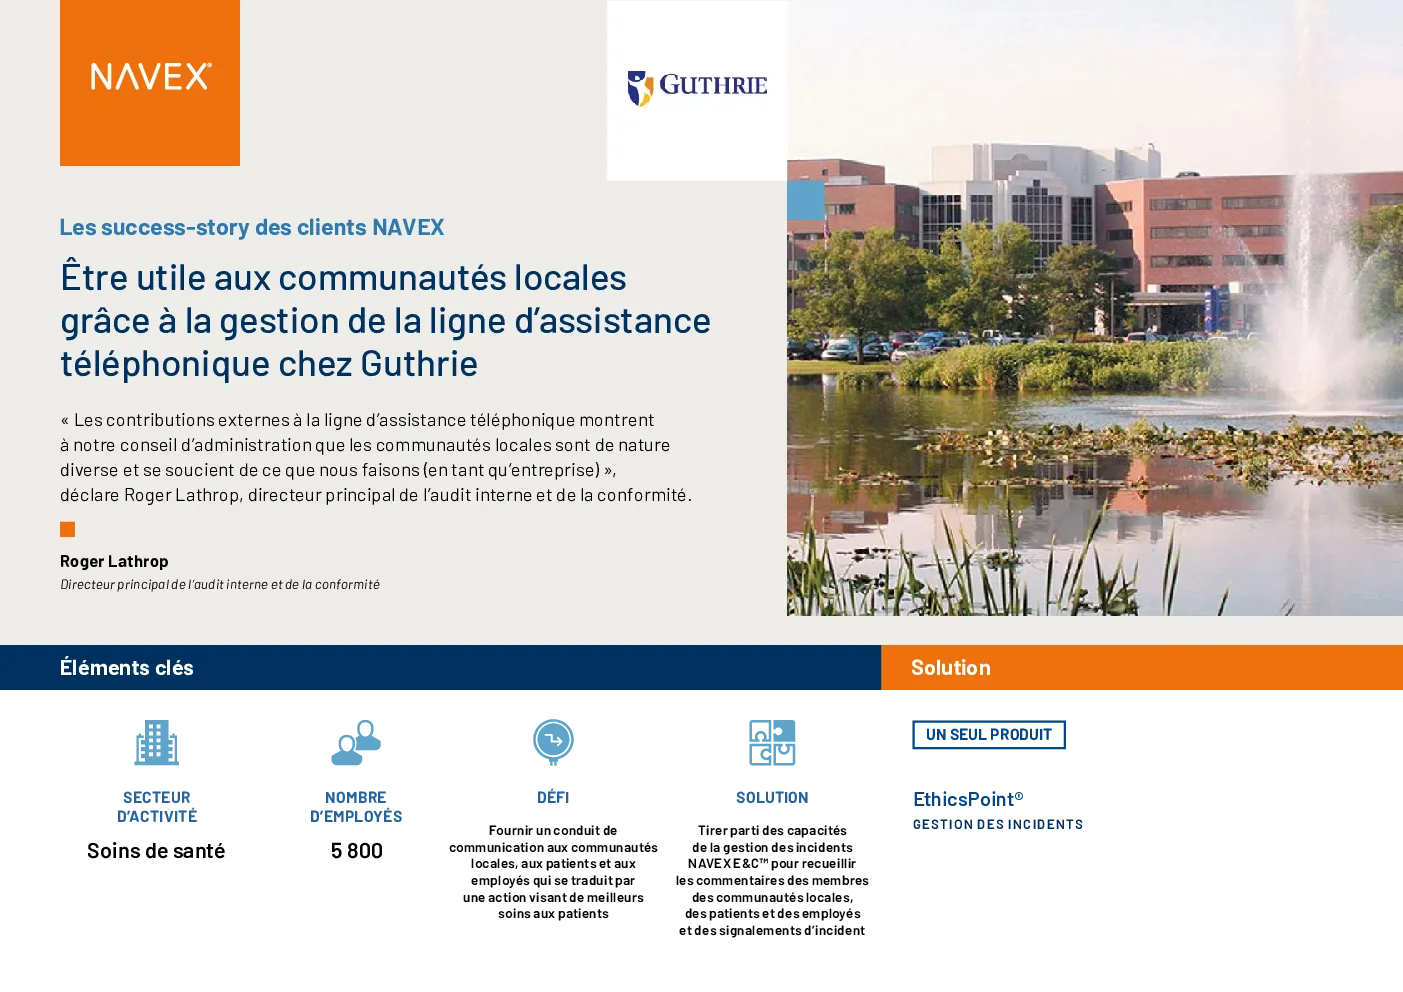Click "GESTION DES INCIDENTS" text
1403x992 pixels.
click(998, 825)
